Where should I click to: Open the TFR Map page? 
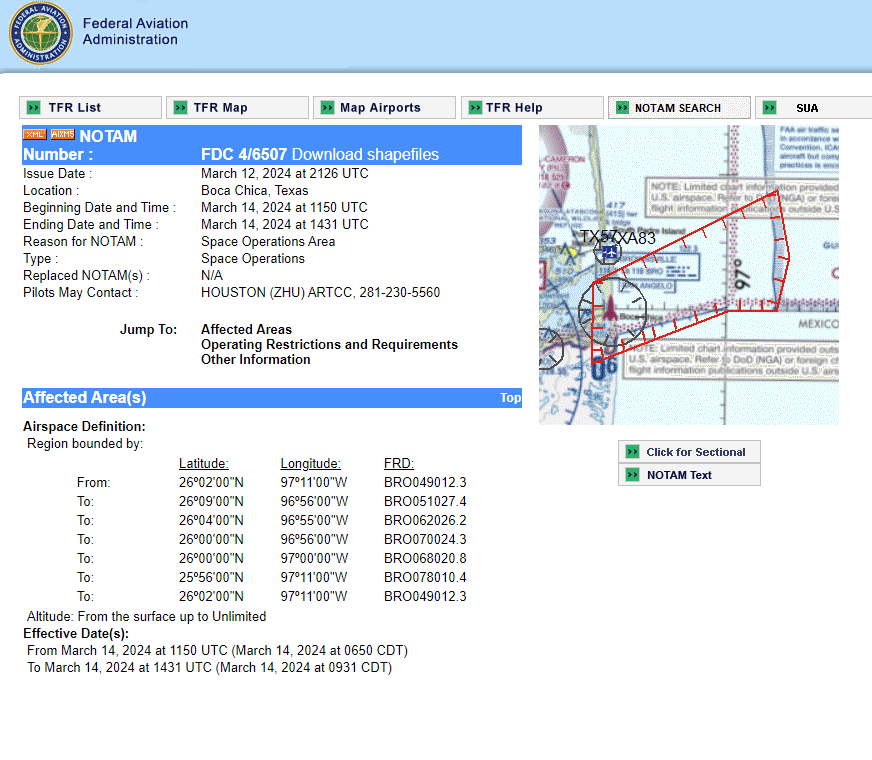click(237, 107)
